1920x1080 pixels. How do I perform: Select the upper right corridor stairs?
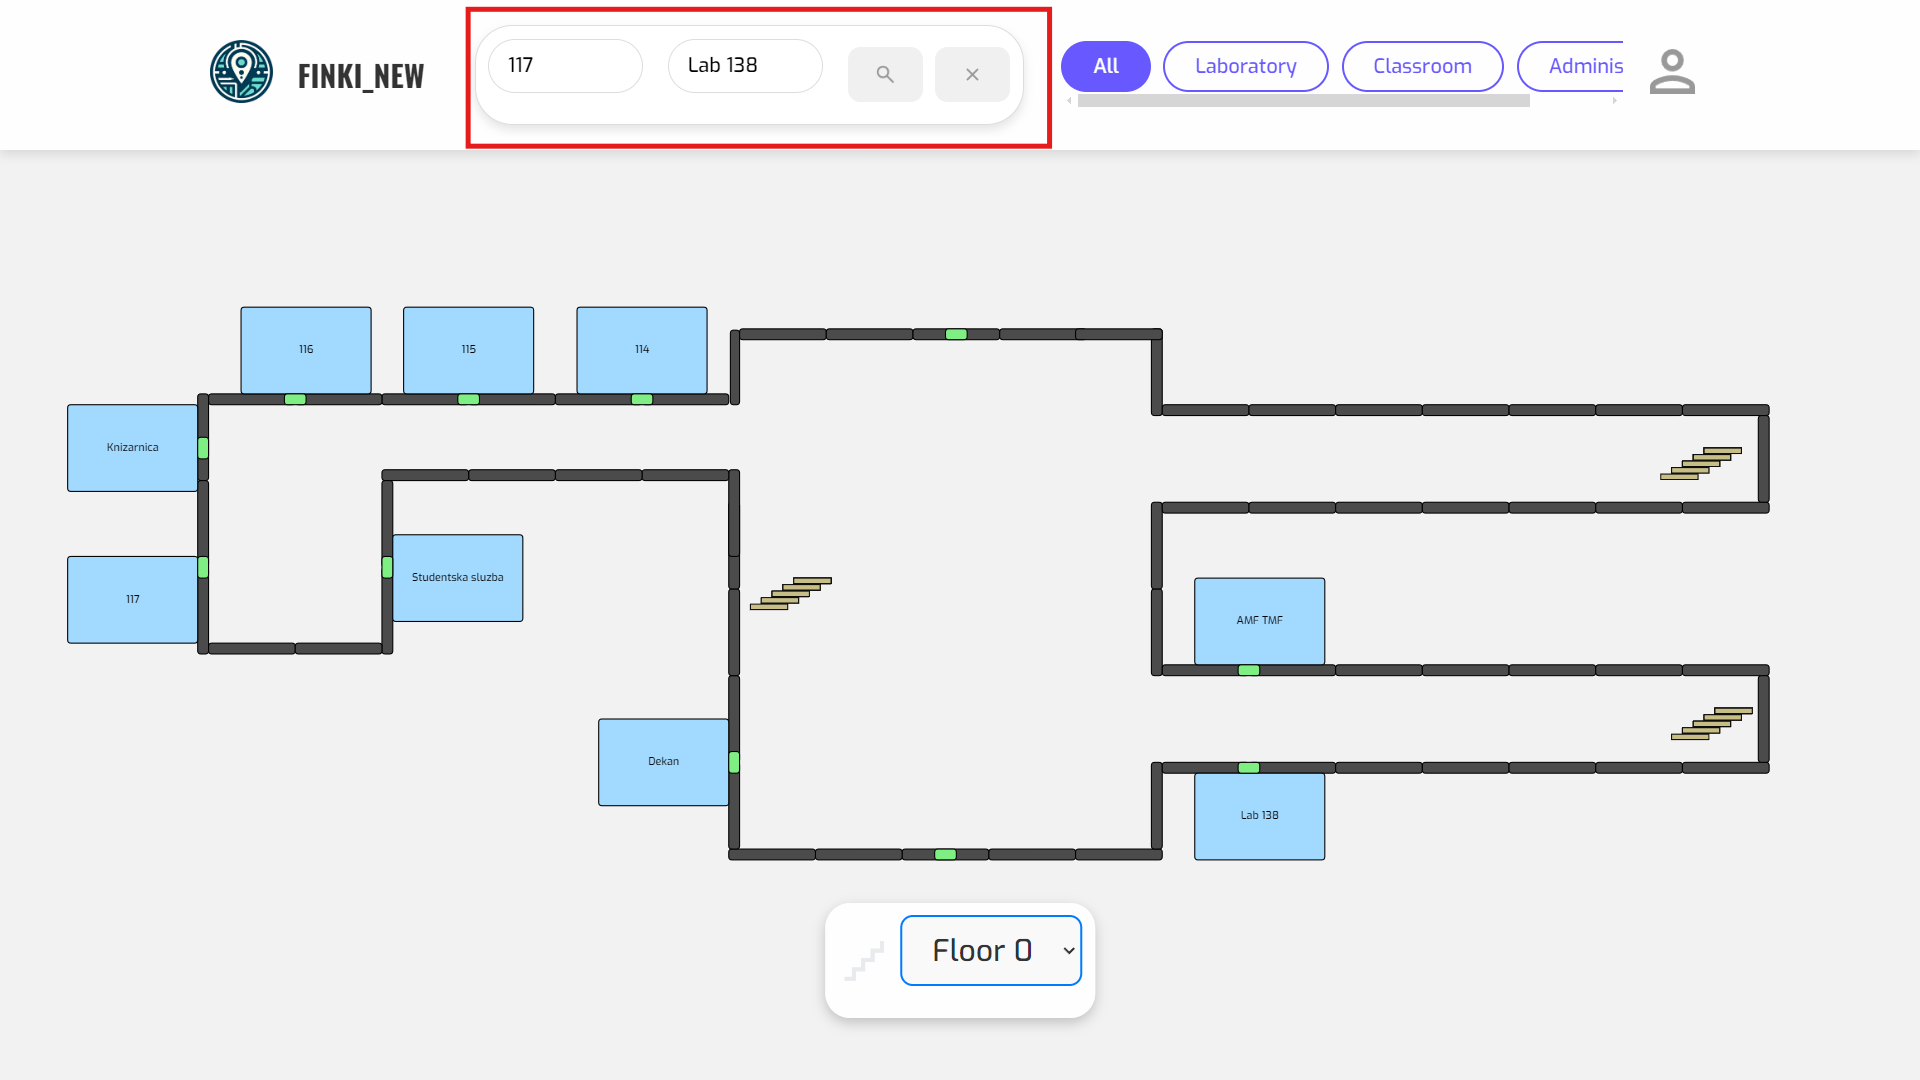pos(1700,463)
